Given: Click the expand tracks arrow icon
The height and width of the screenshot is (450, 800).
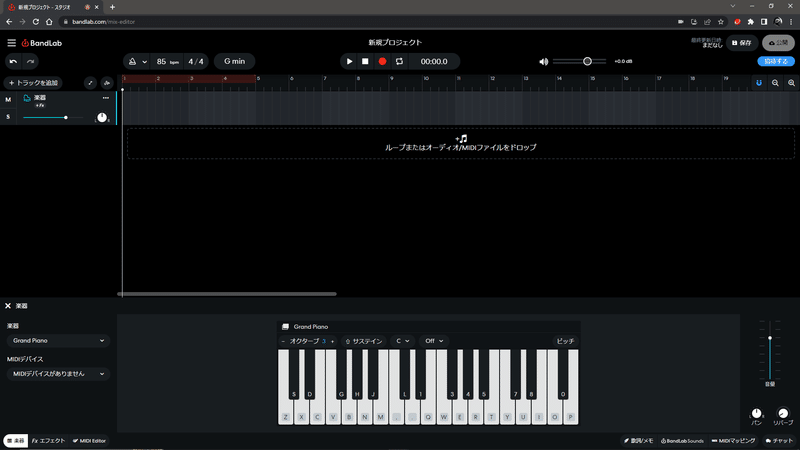Looking at the screenshot, I should pyautogui.click(x=90, y=83).
